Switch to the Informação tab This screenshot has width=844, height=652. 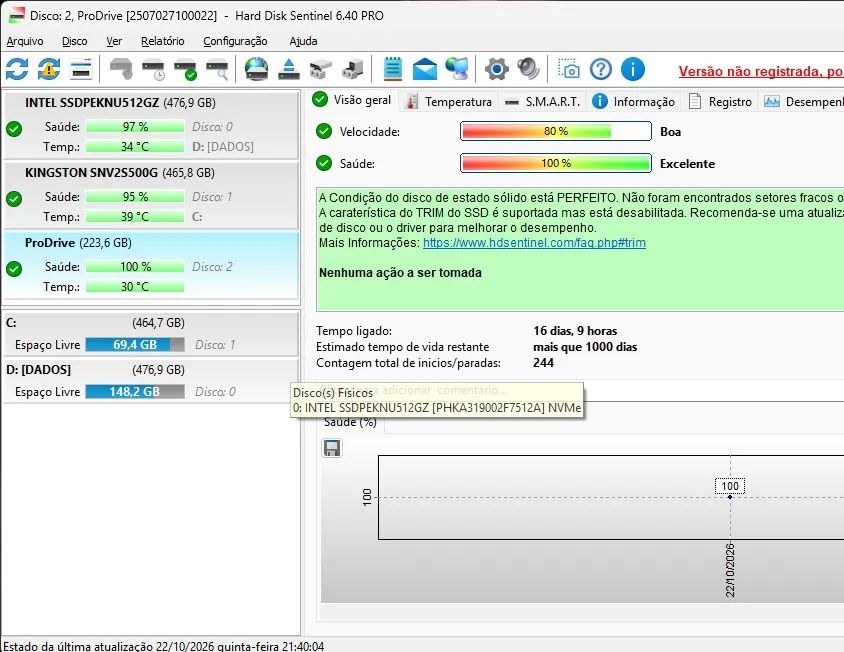(634, 101)
